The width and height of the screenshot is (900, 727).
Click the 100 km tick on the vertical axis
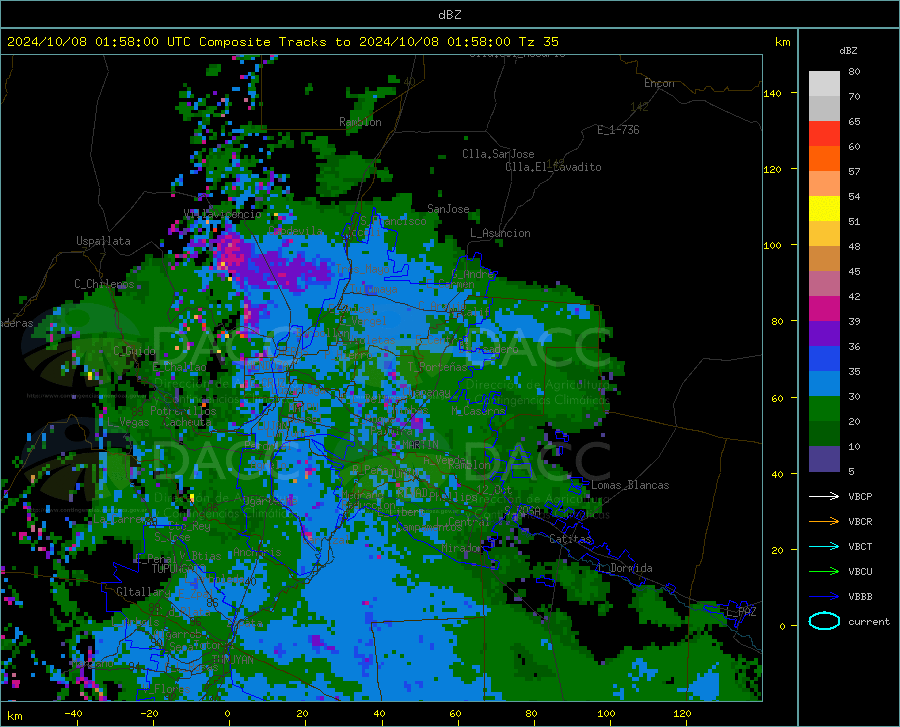click(773, 245)
